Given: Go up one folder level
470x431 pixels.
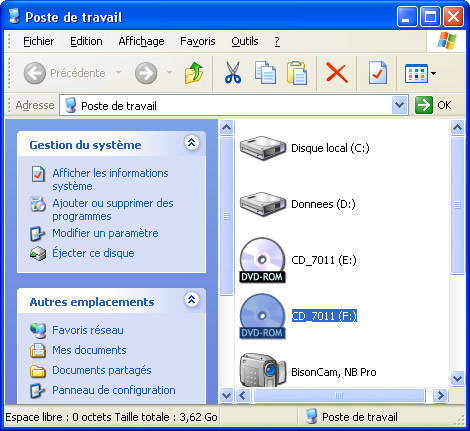Looking at the screenshot, I should (x=194, y=73).
